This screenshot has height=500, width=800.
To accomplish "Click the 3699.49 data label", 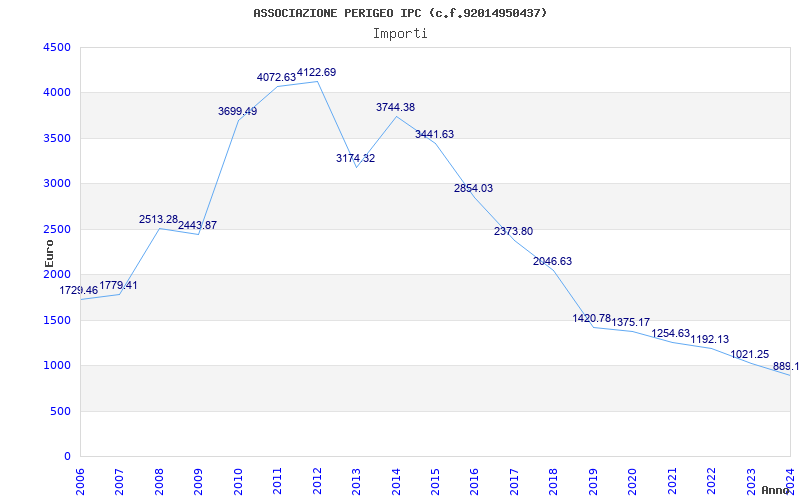I will pyautogui.click(x=237, y=111).
